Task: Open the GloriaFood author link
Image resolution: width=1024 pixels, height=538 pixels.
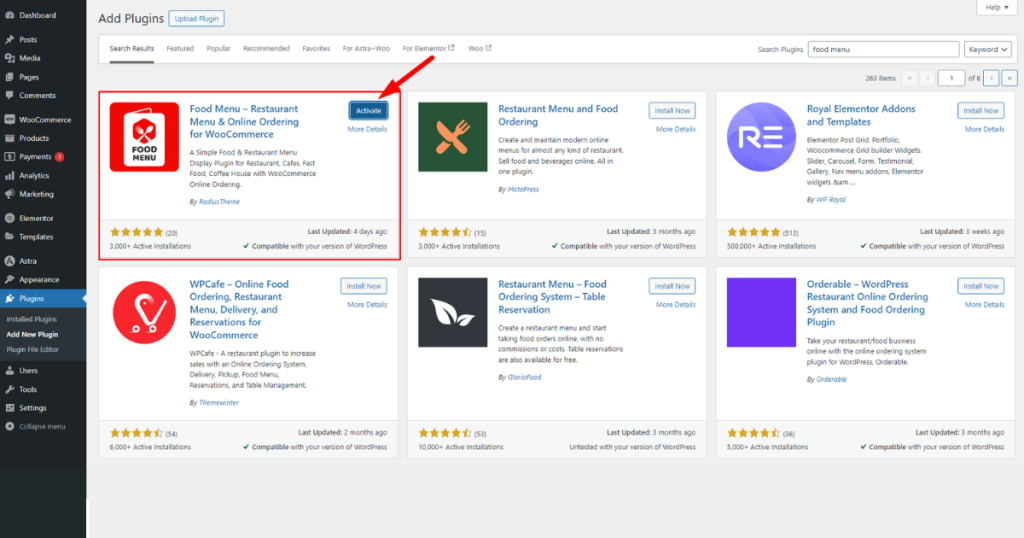Action: (524, 377)
